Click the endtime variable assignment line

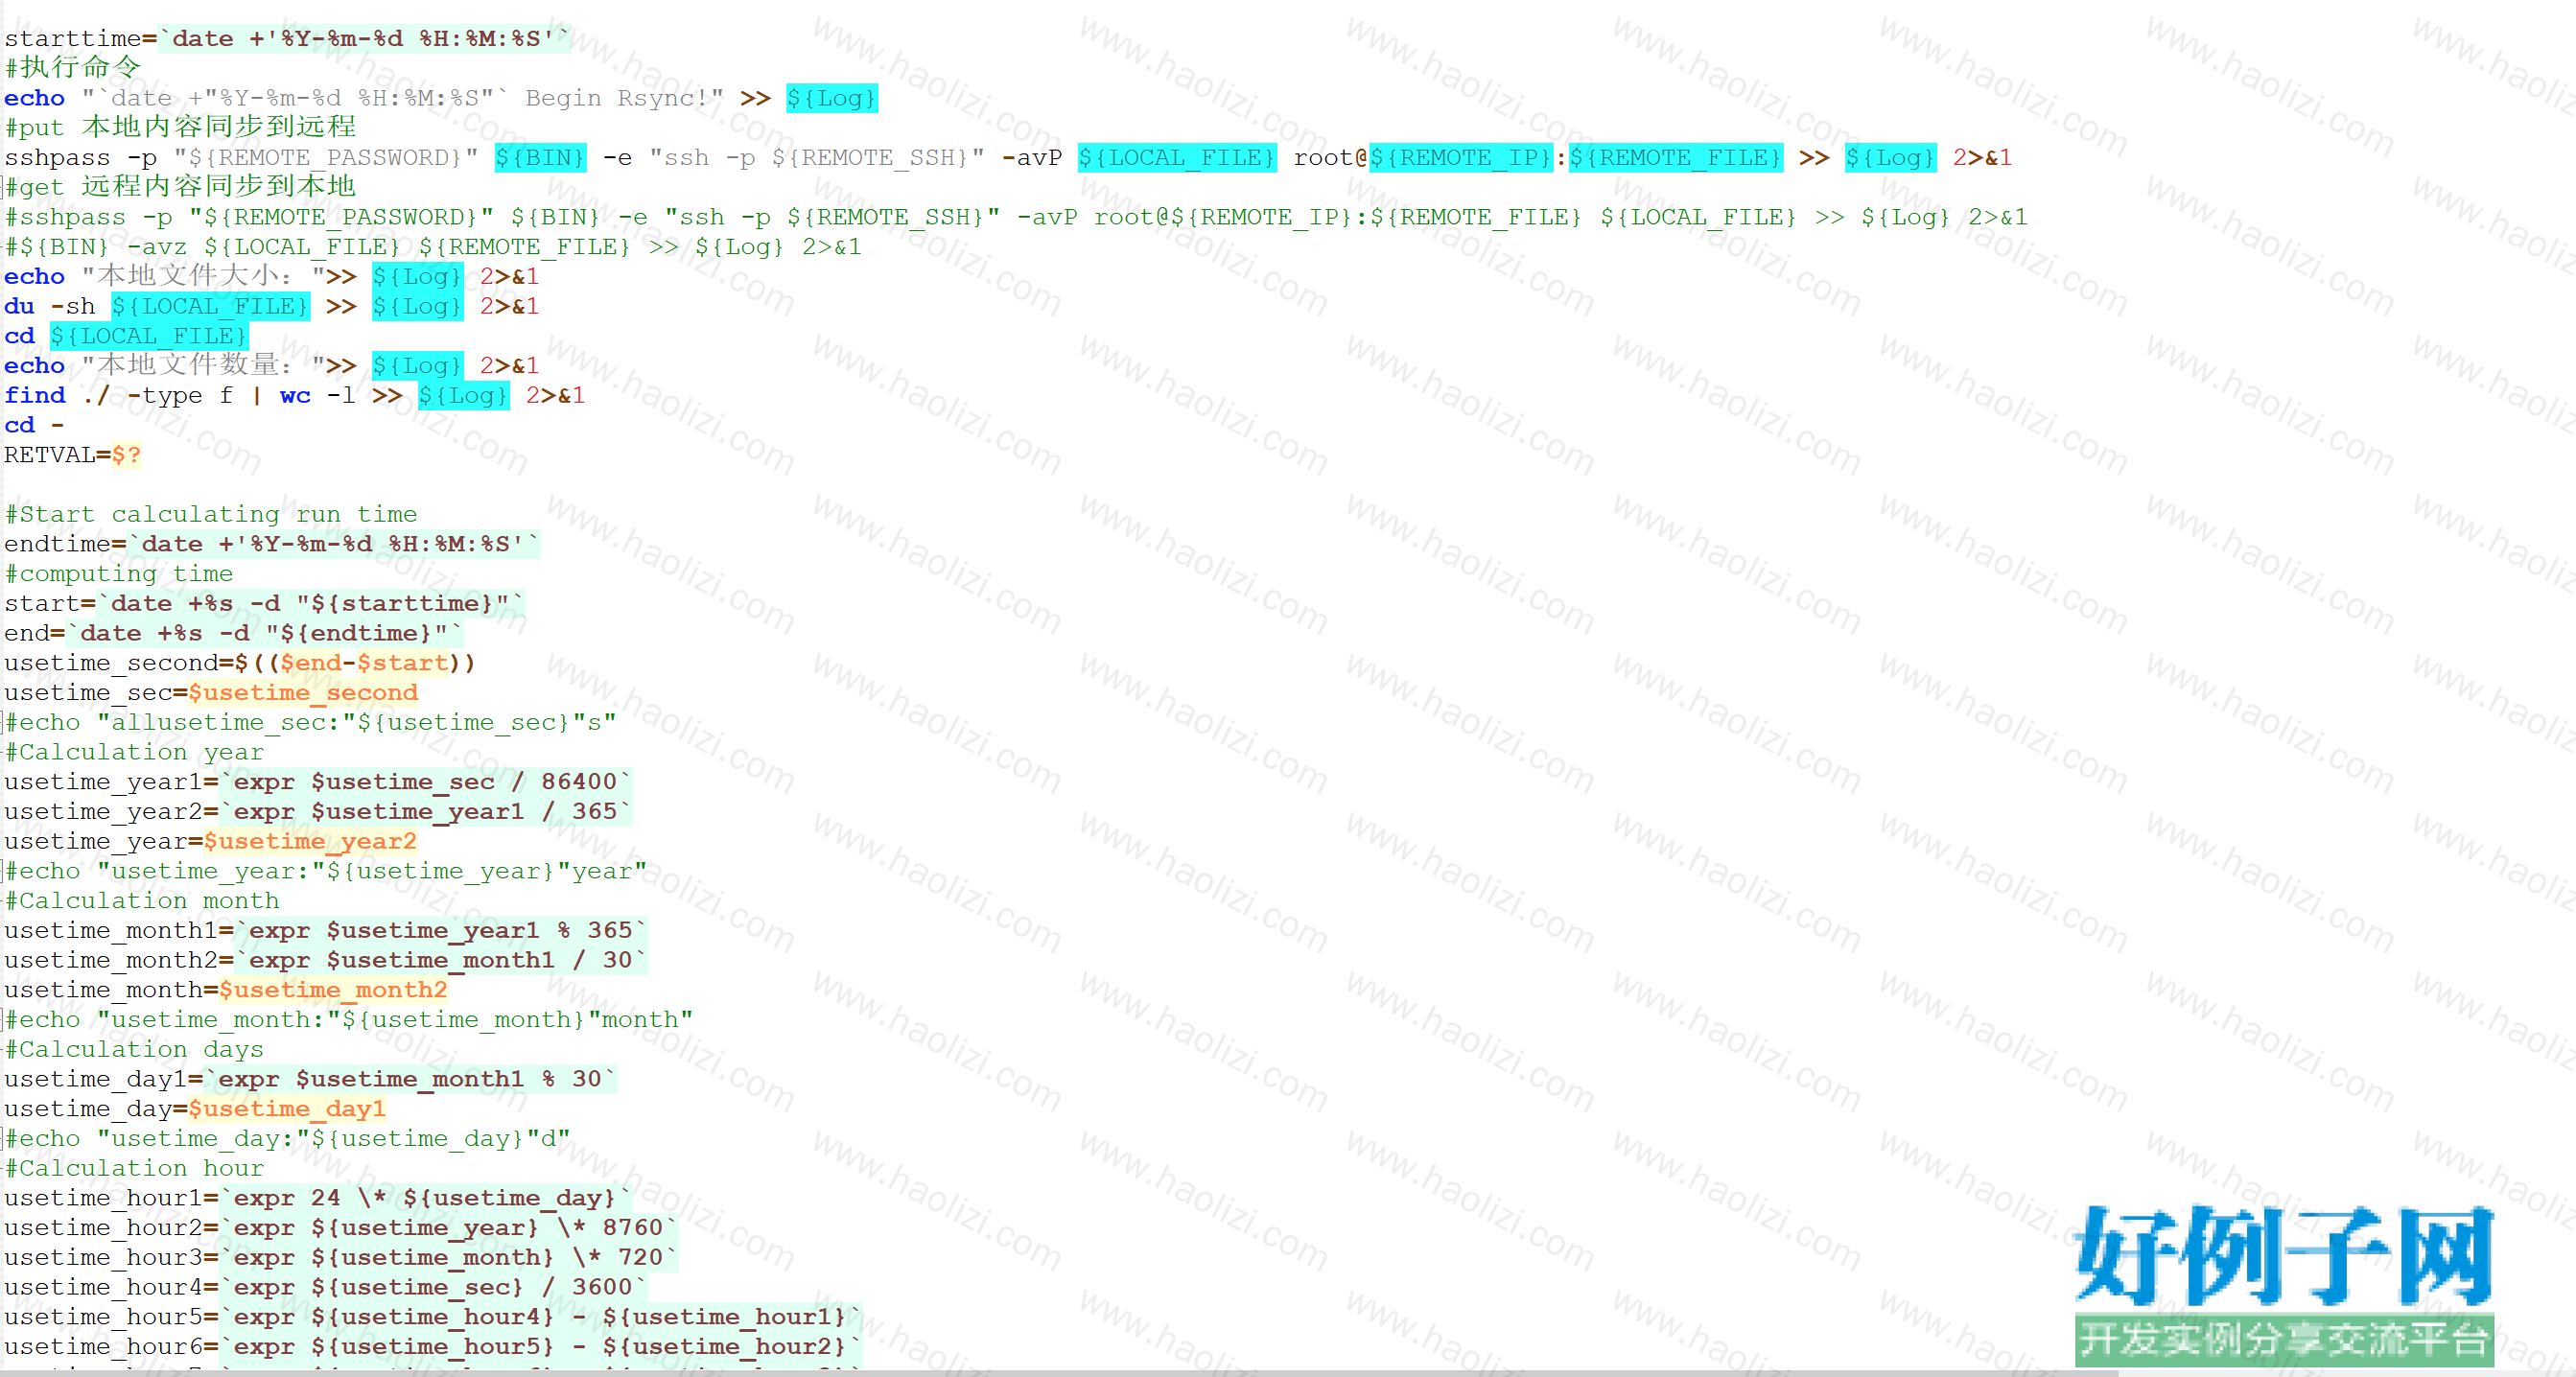[272, 544]
